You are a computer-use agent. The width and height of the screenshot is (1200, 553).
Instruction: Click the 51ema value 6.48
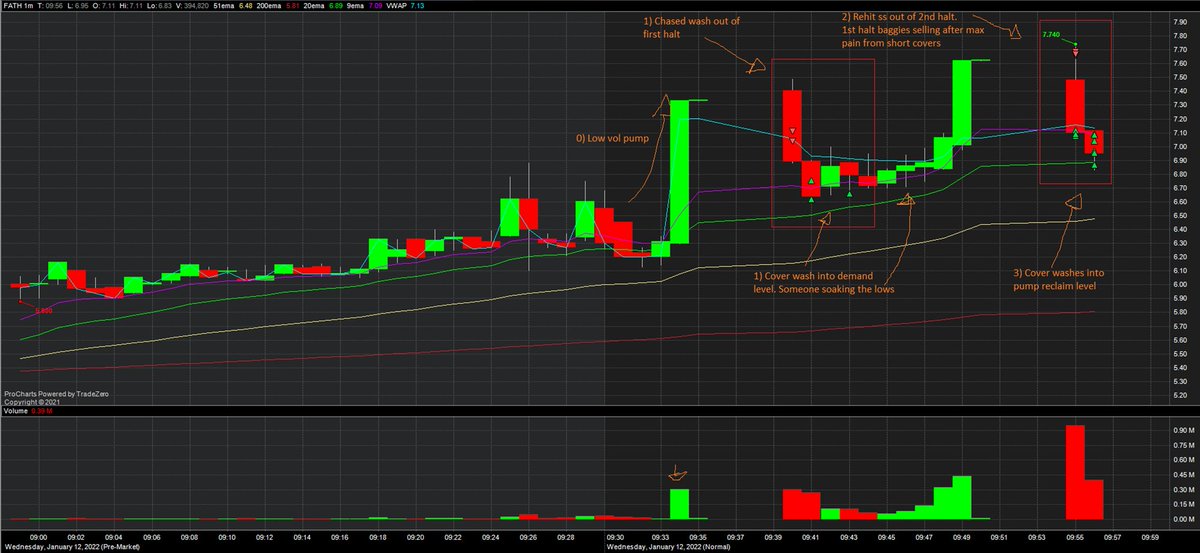pyautogui.click(x=246, y=6)
